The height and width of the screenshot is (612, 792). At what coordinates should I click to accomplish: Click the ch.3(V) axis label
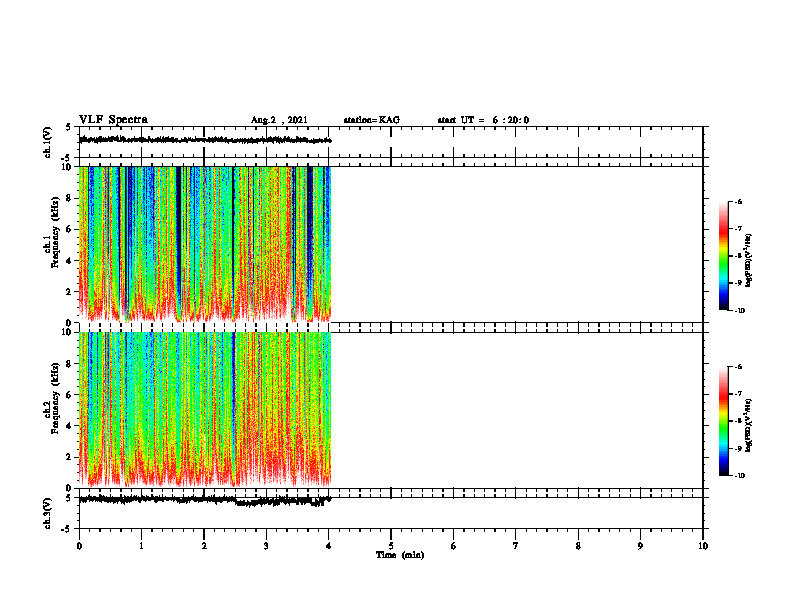tap(47, 513)
